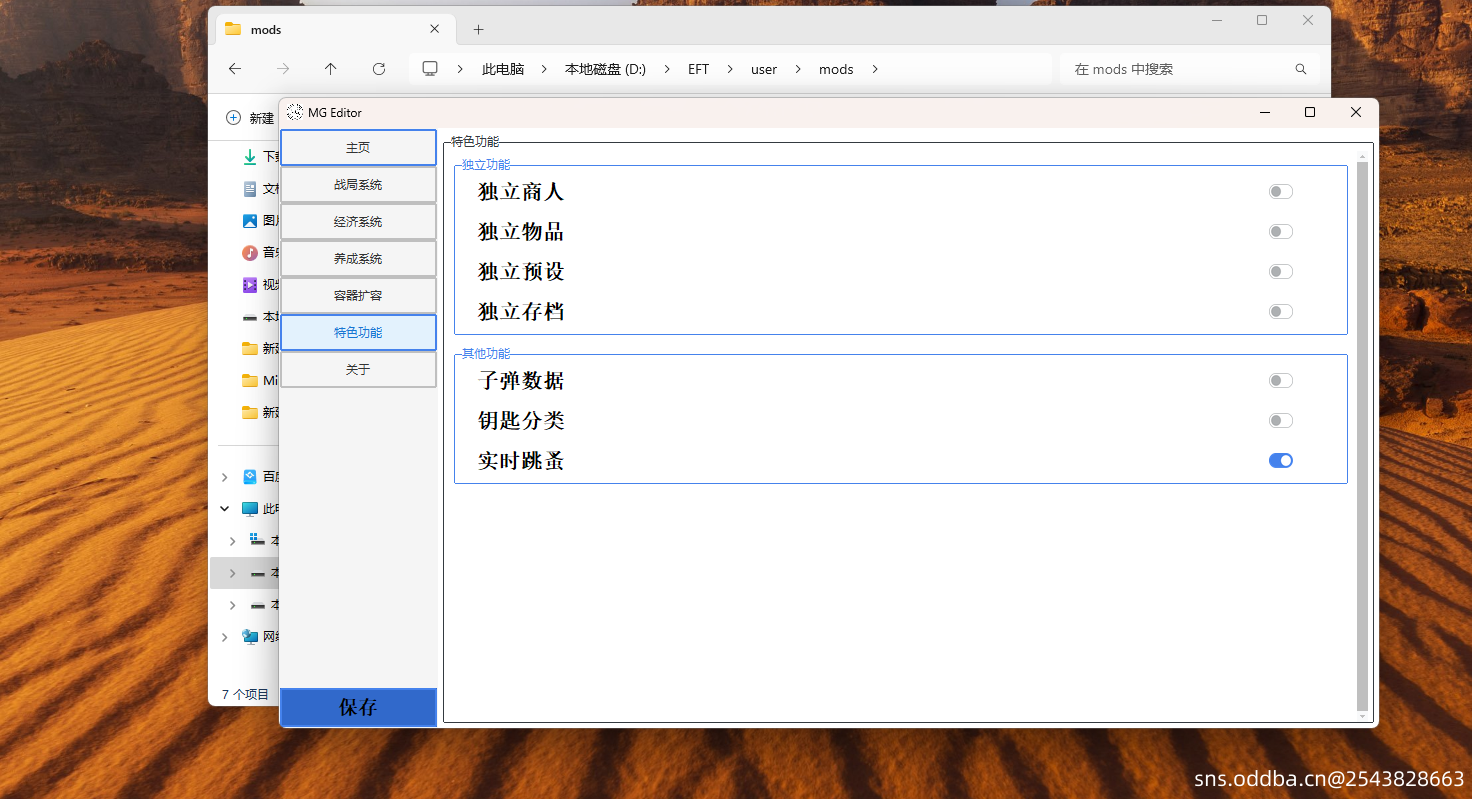Open the 养成系统 section
Viewport: 1472px width, 799px height.
click(358, 259)
